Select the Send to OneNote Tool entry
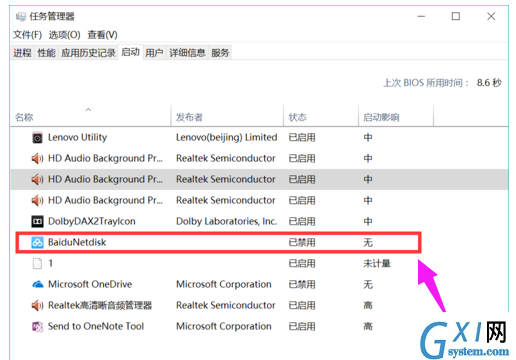 pos(259,326)
